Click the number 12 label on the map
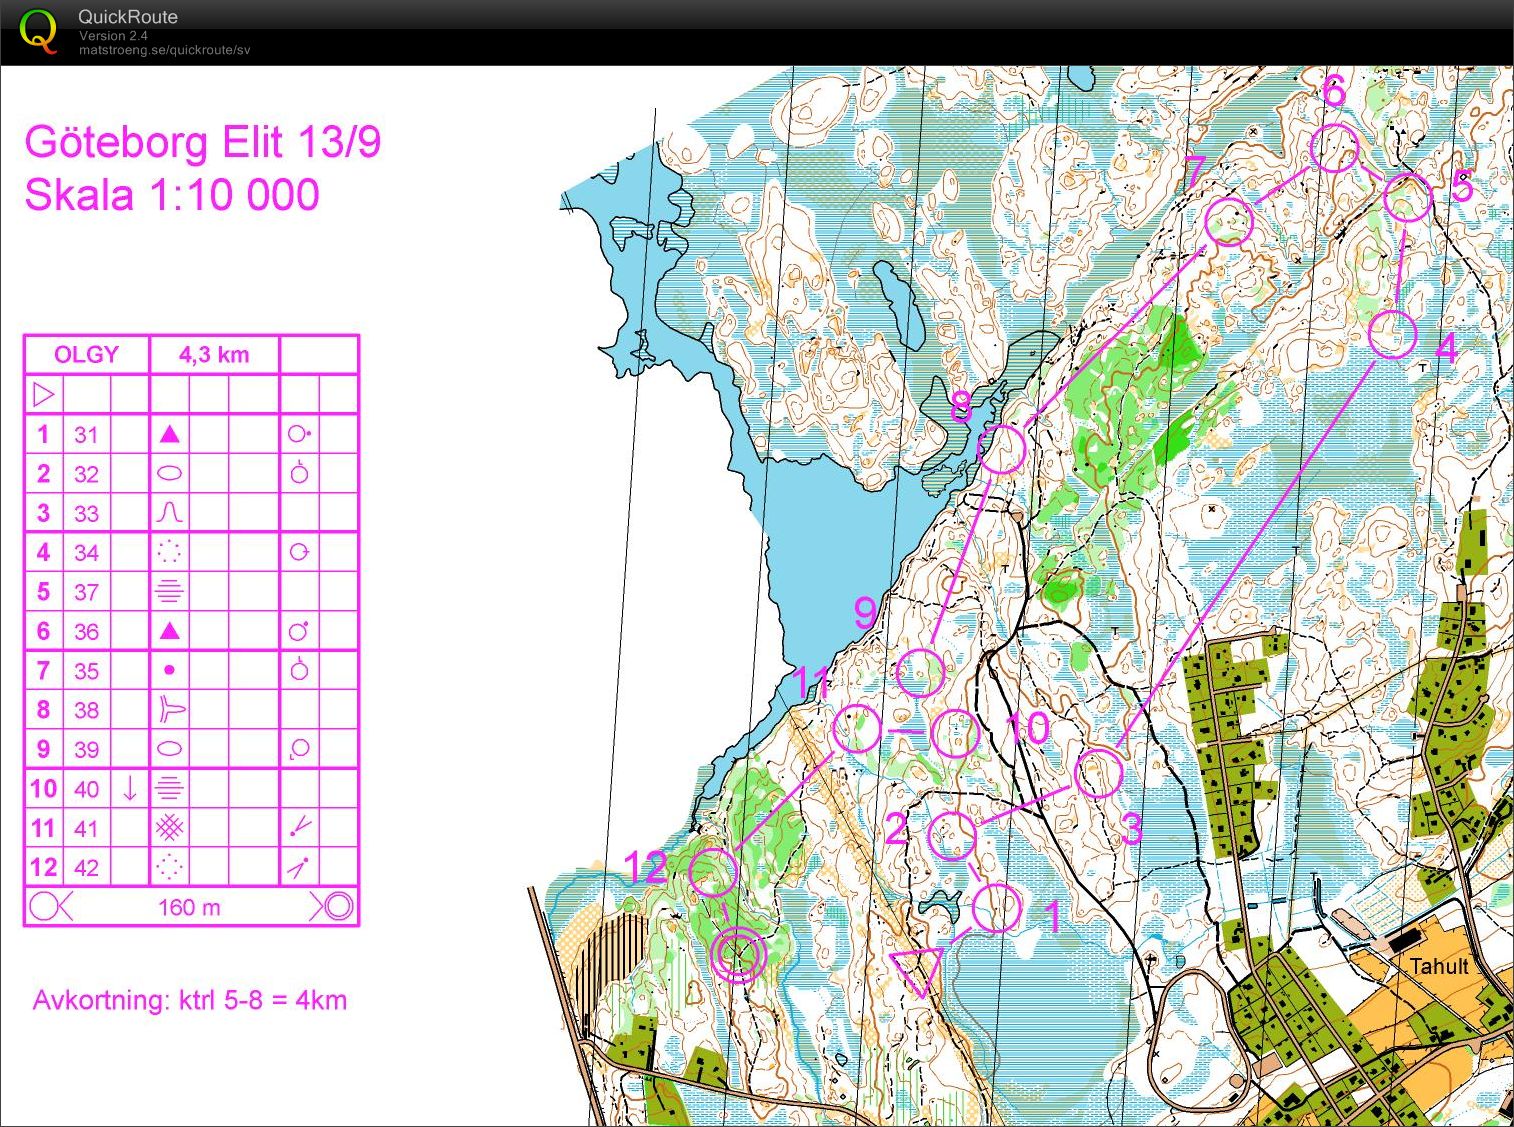Image resolution: width=1514 pixels, height=1127 pixels. (x=646, y=867)
